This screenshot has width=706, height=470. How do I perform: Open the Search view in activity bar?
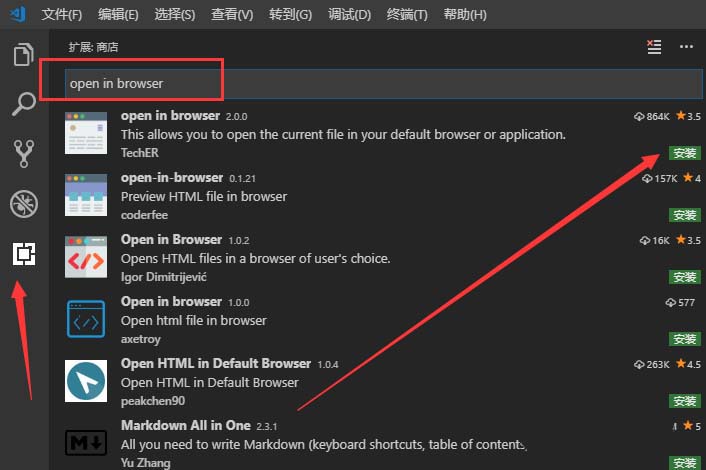pyautogui.click(x=23, y=104)
